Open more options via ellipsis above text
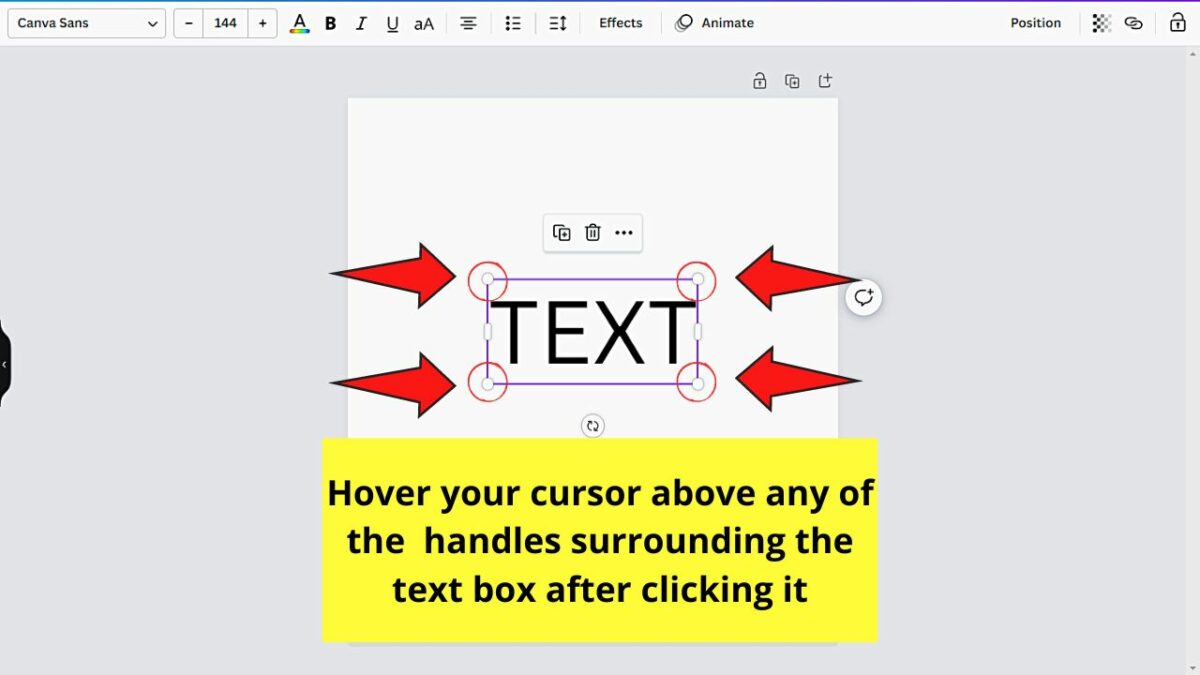The width and height of the screenshot is (1200, 675). (x=623, y=232)
